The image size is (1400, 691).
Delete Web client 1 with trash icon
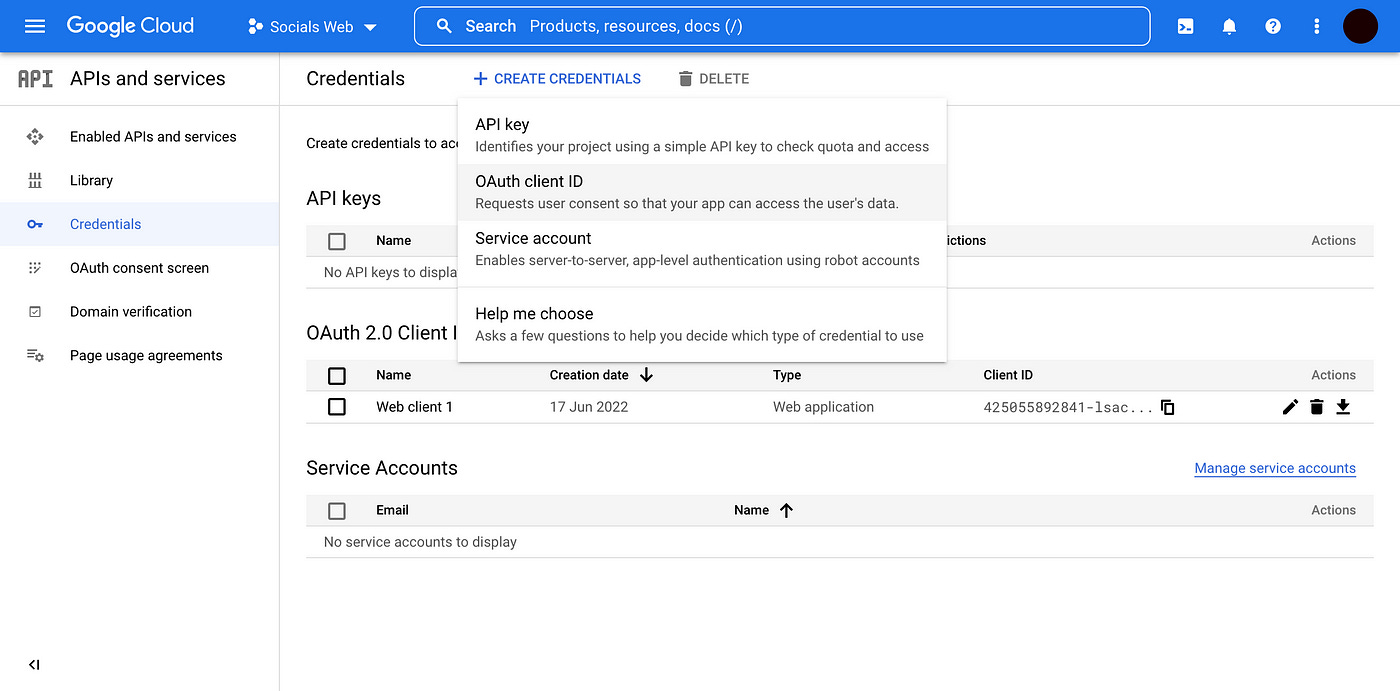point(1317,407)
